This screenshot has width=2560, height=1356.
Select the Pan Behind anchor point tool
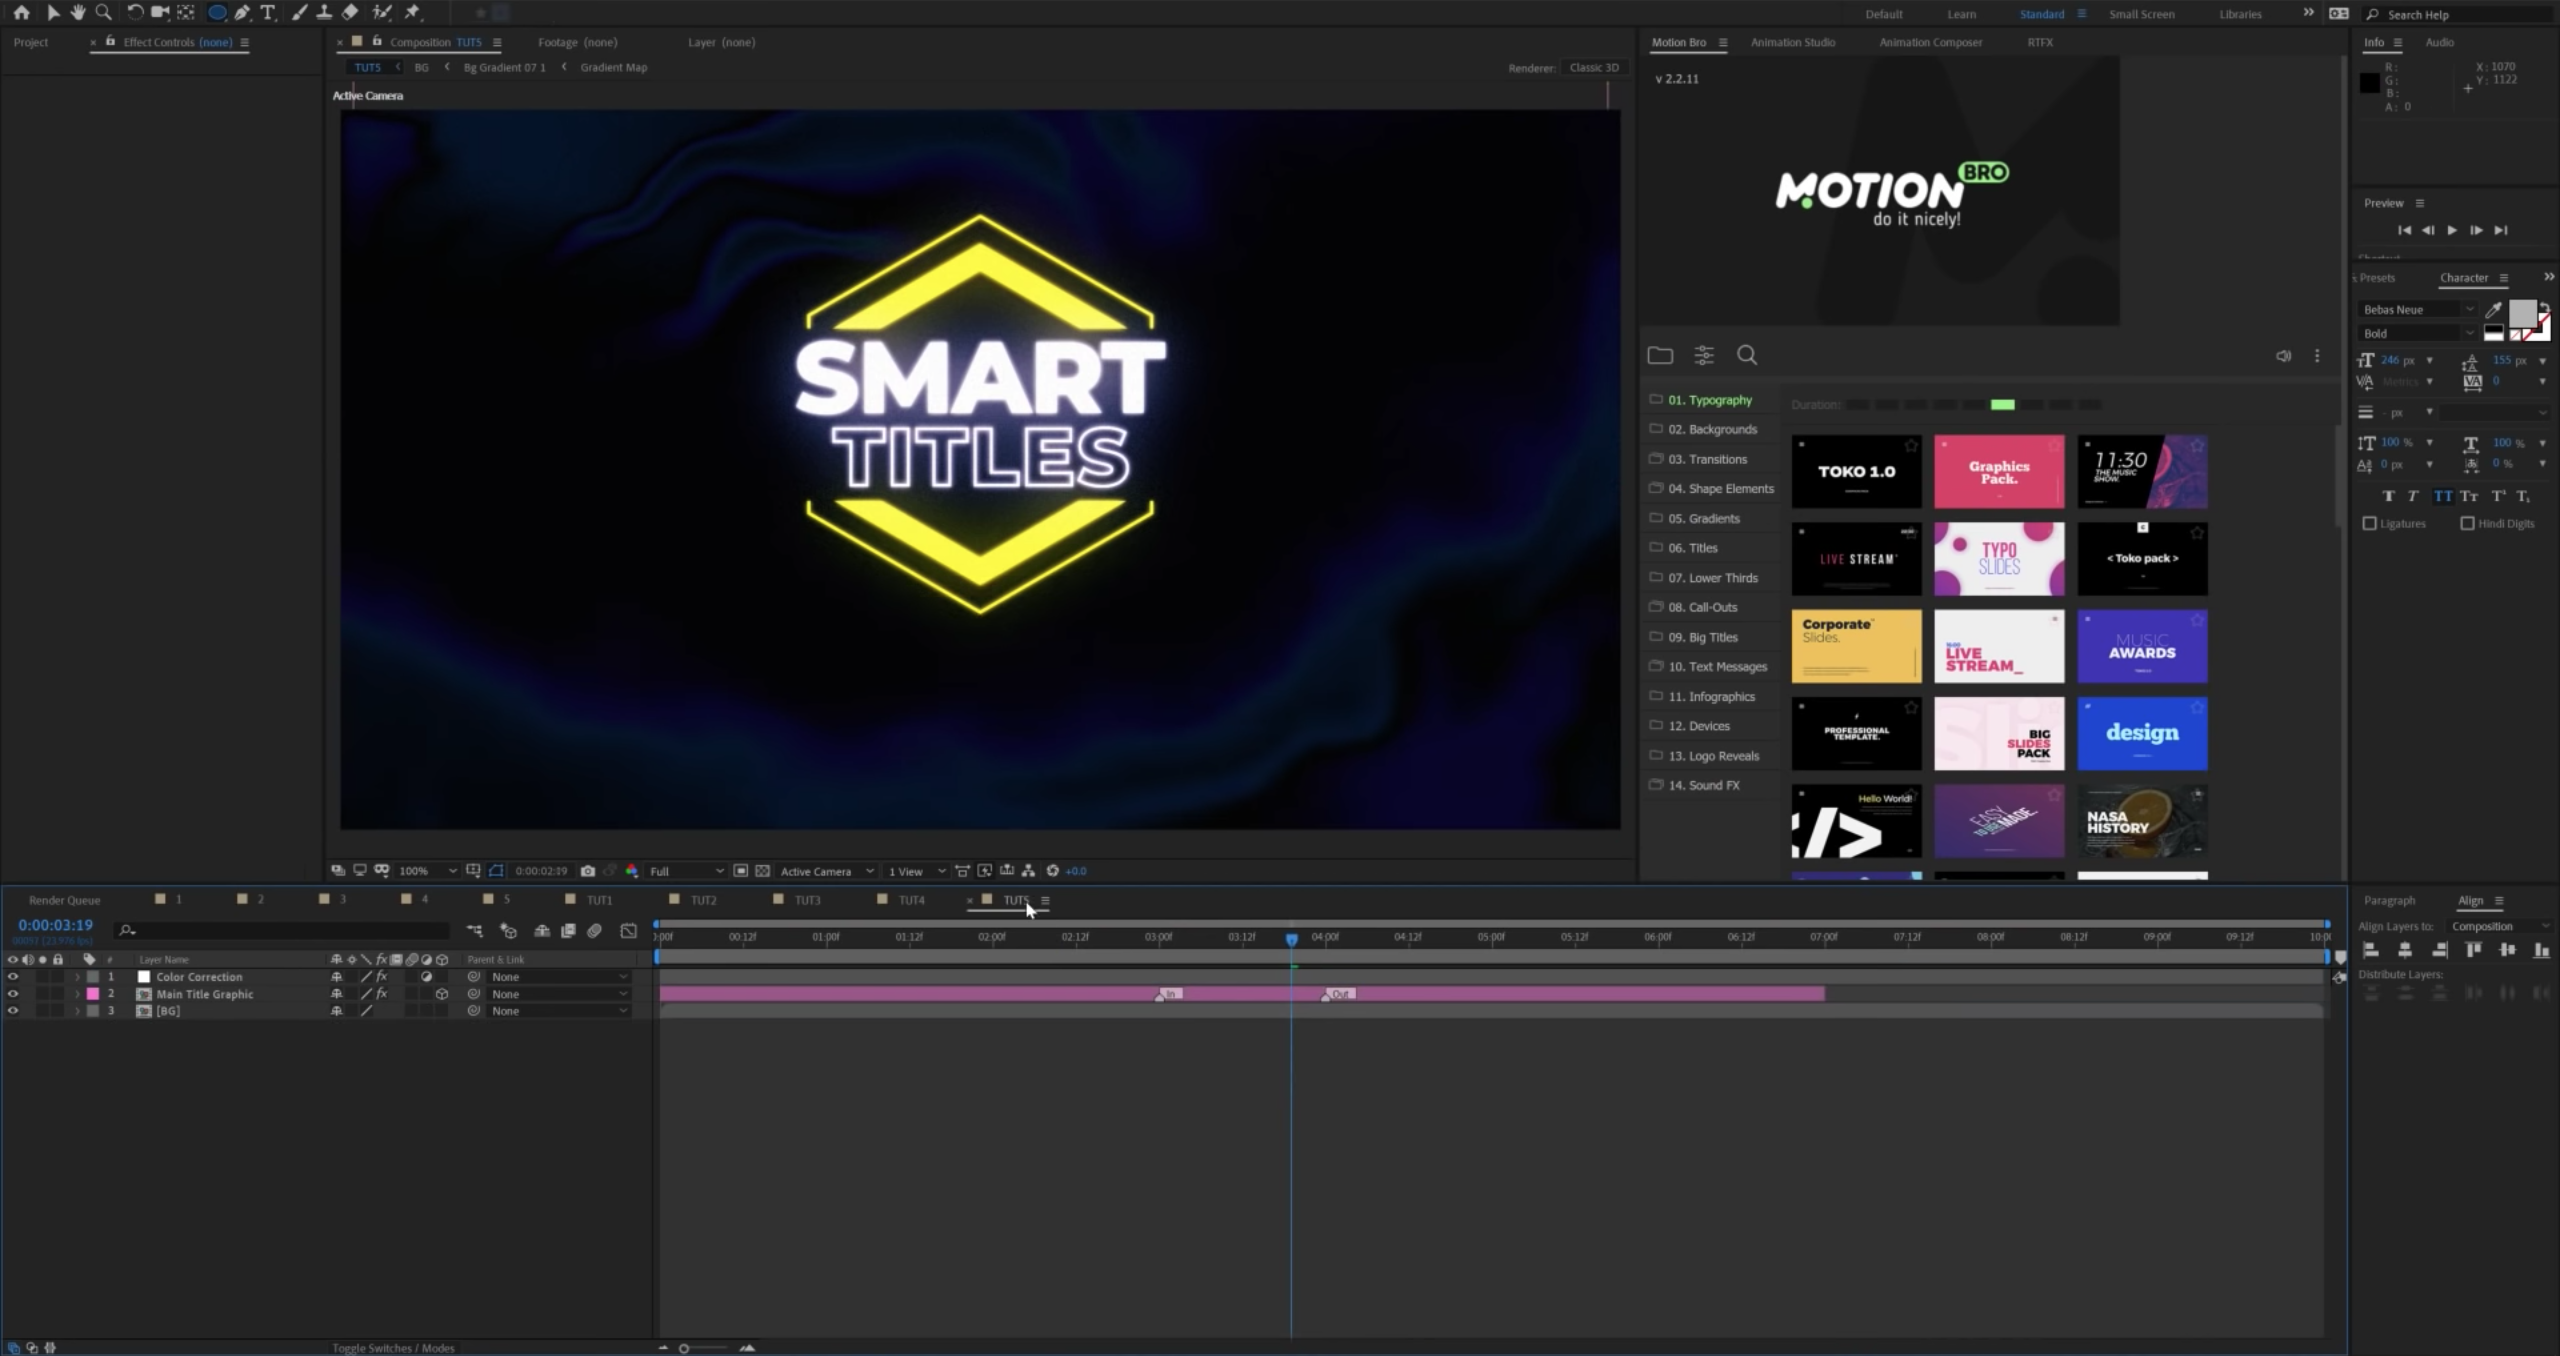(x=186, y=13)
